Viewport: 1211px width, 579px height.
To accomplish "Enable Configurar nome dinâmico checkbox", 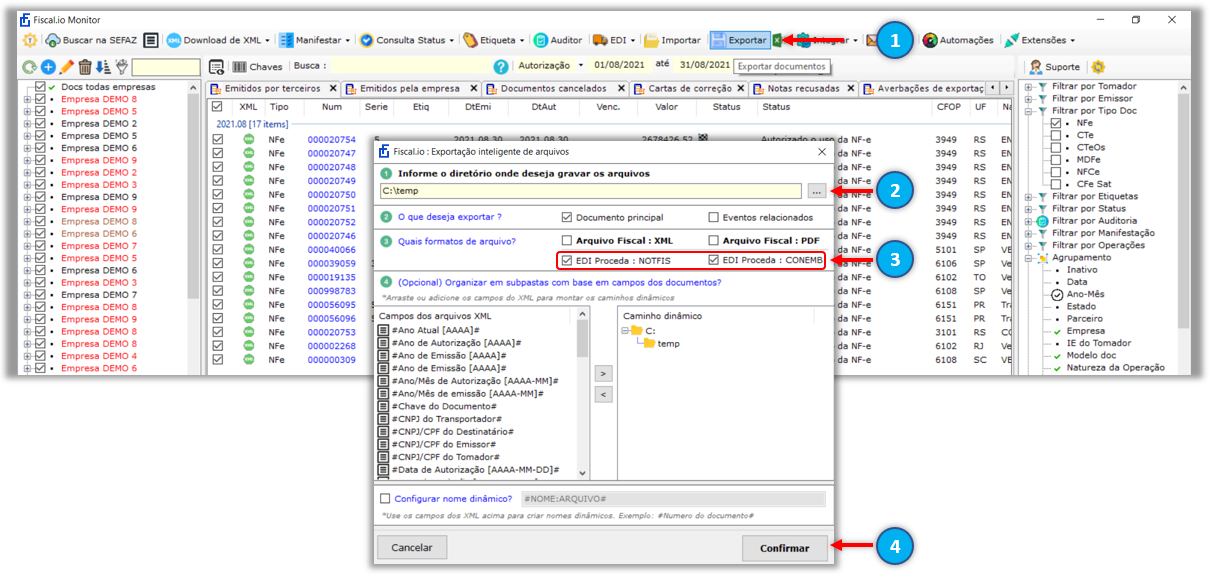I will (x=385, y=498).
